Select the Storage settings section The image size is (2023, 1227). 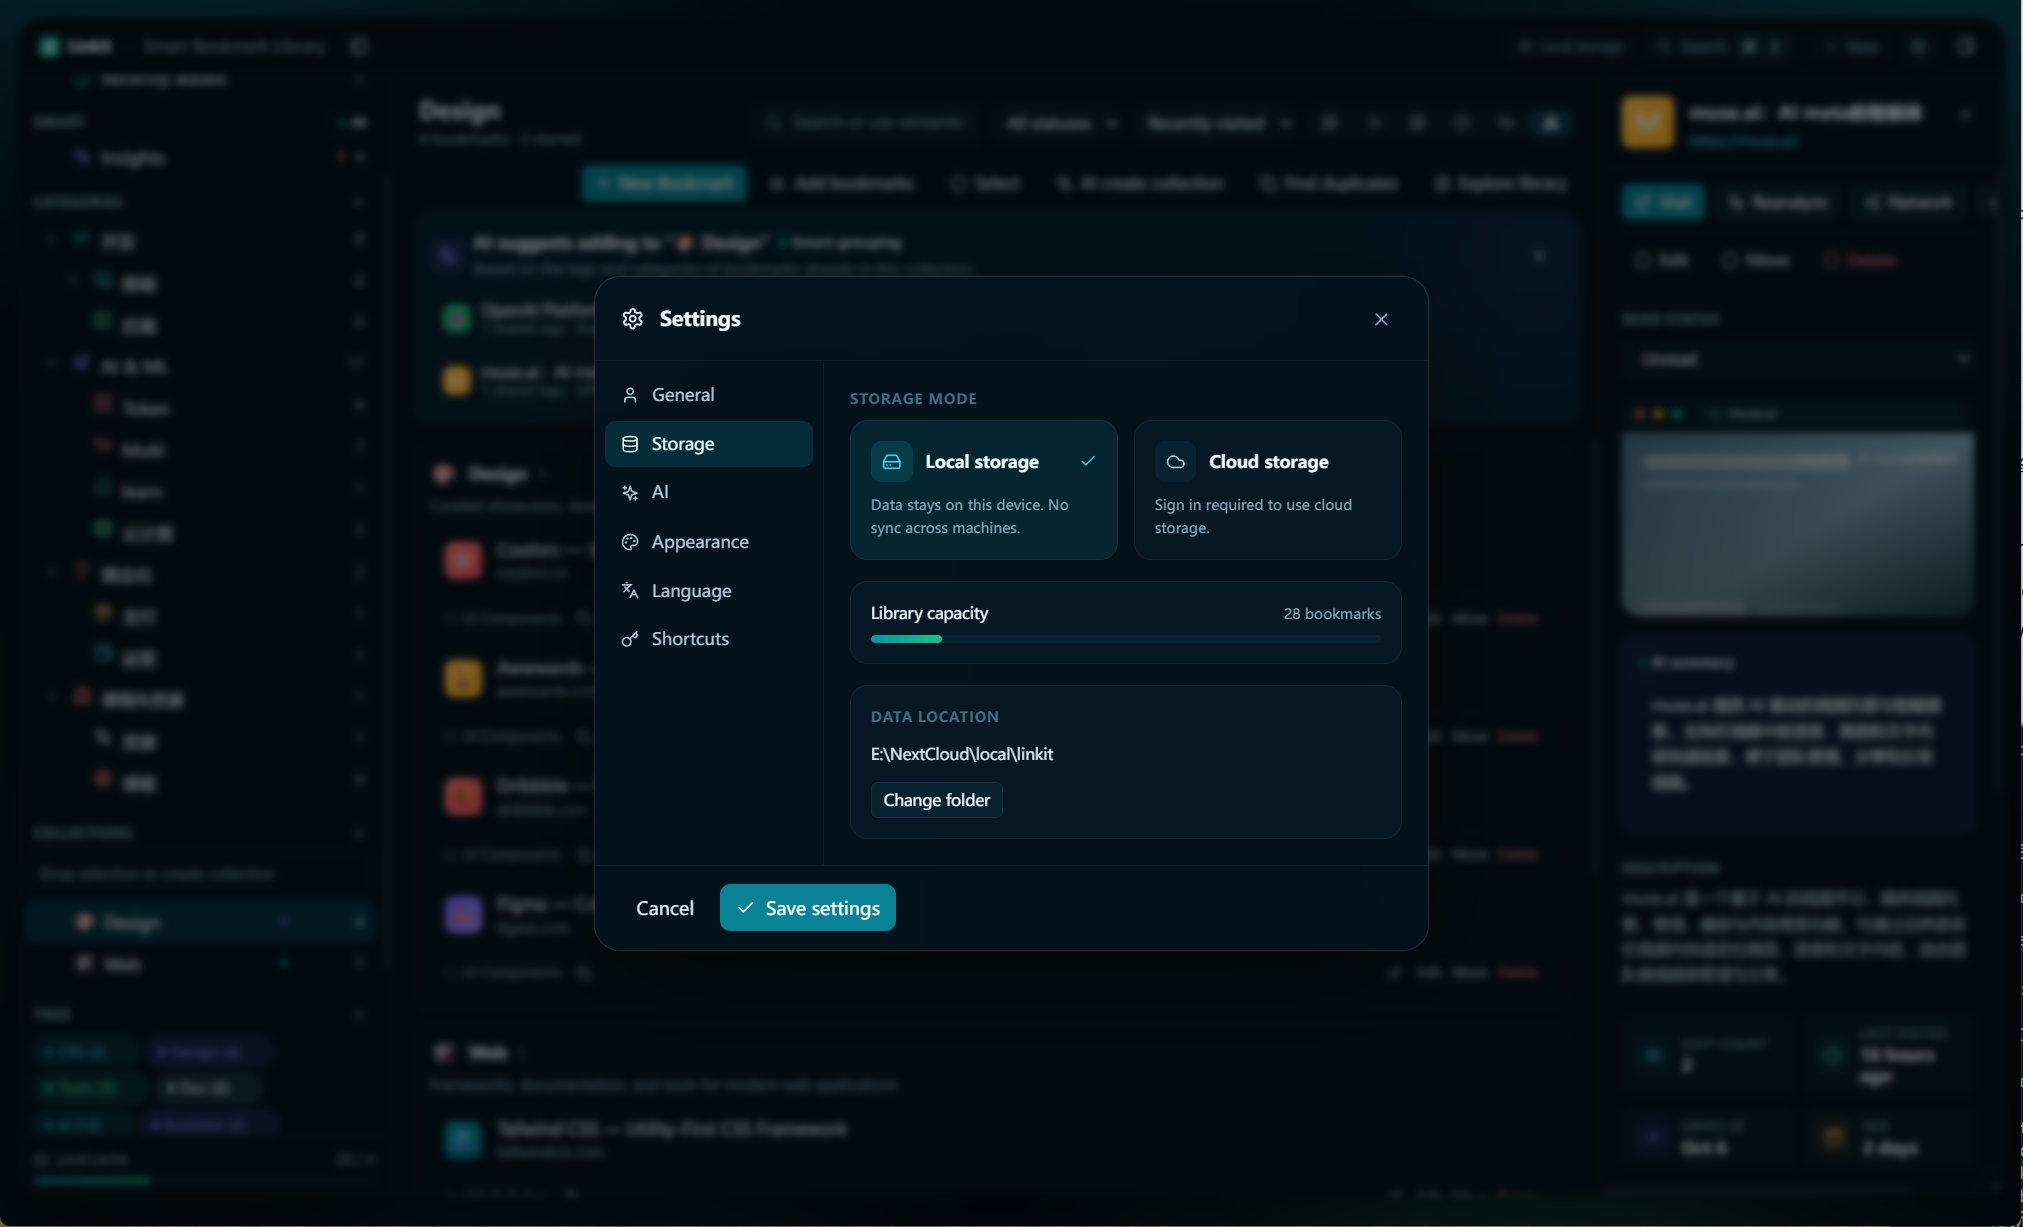708,444
